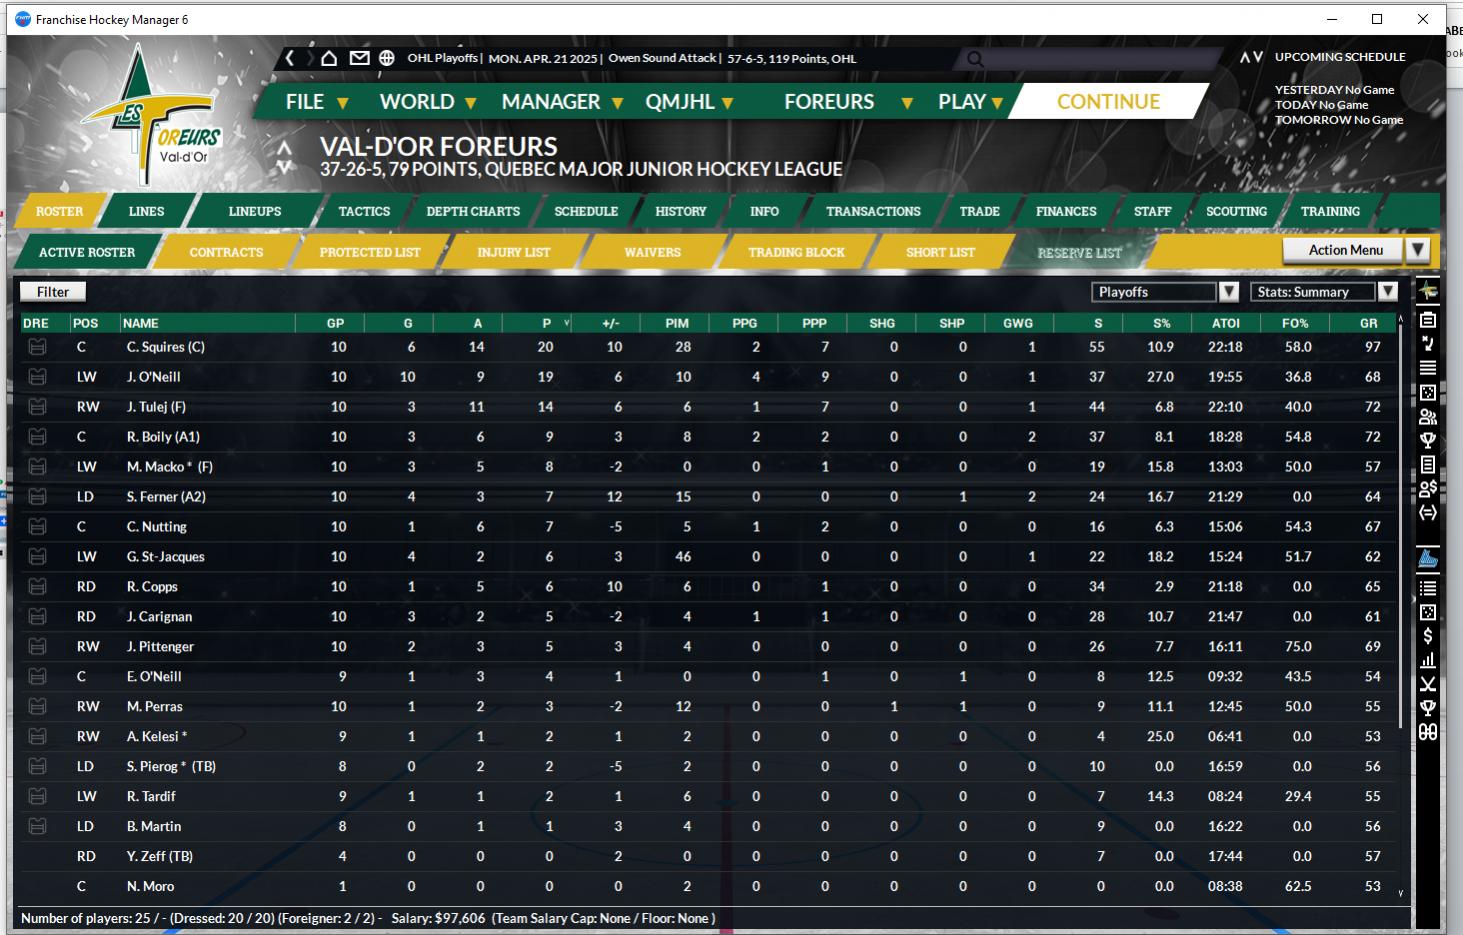
Task: Toggle dressed jersey icon for J. Tulej
Action: click(x=37, y=407)
